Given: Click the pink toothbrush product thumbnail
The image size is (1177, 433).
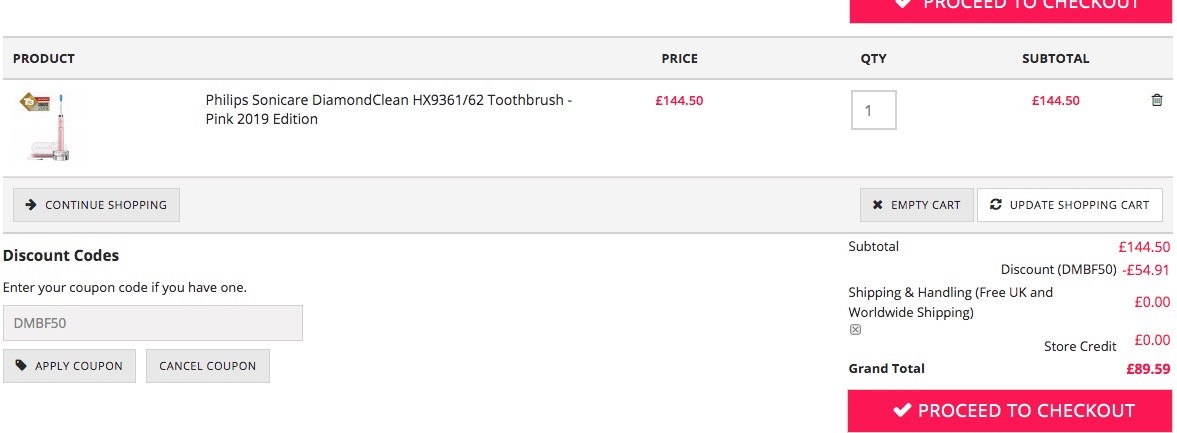Looking at the screenshot, I should [x=49, y=128].
